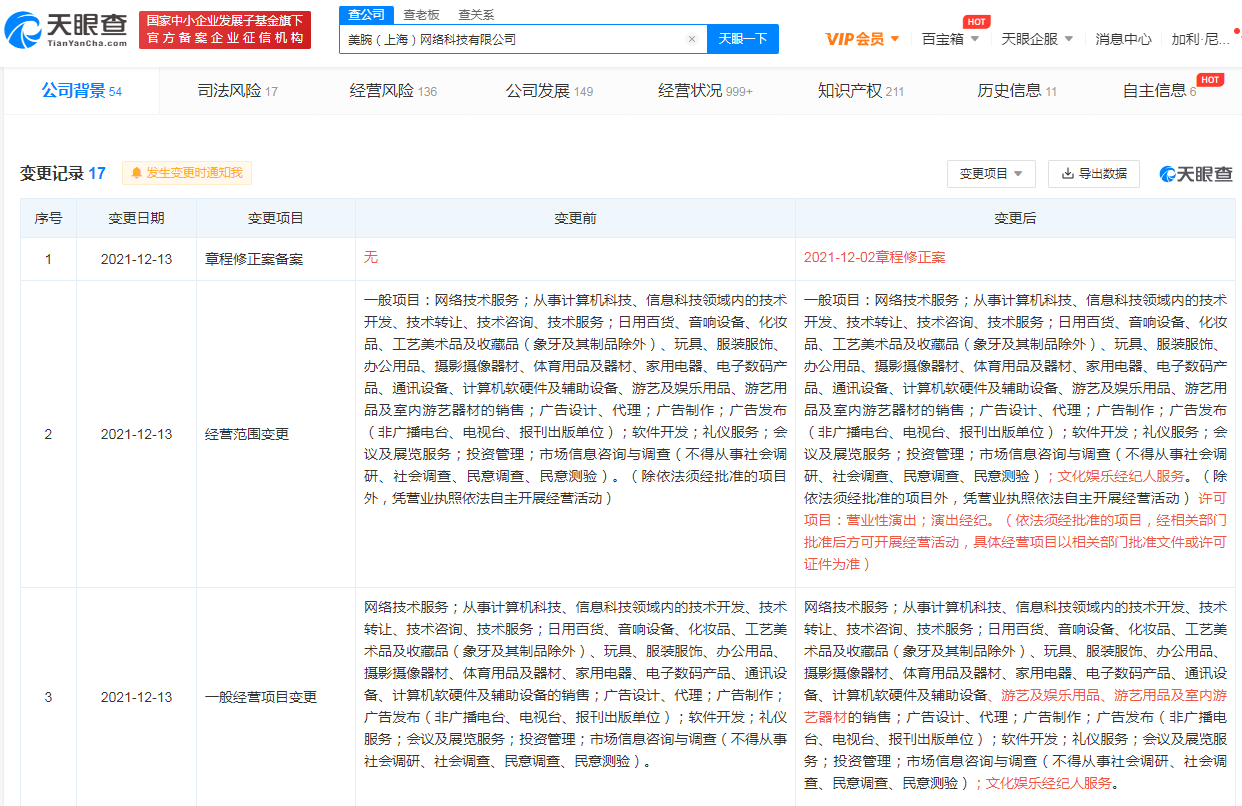Open the 知识产权 tab

click(x=861, y=91)
